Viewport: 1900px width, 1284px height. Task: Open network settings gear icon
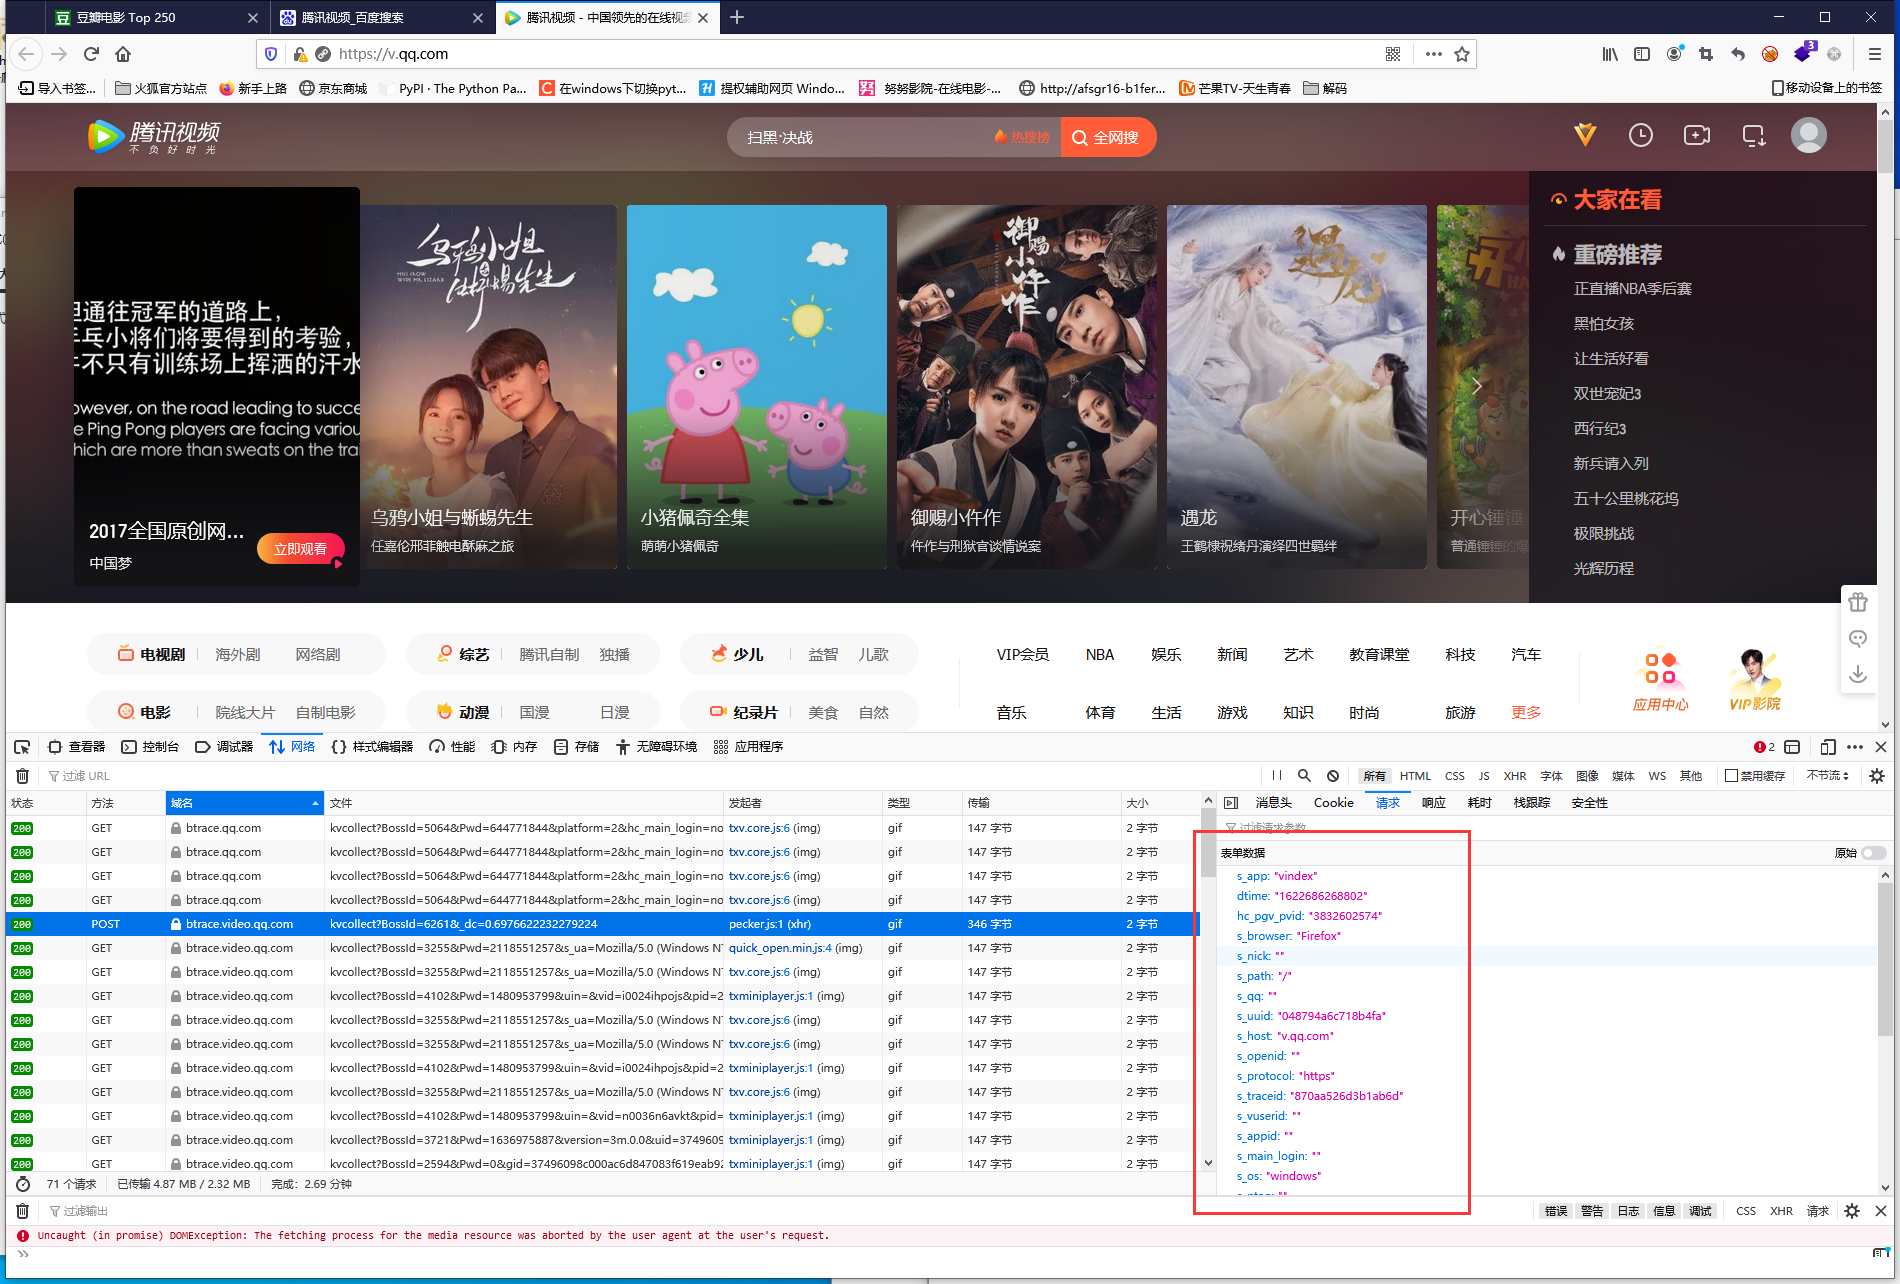pos(1877,776)
